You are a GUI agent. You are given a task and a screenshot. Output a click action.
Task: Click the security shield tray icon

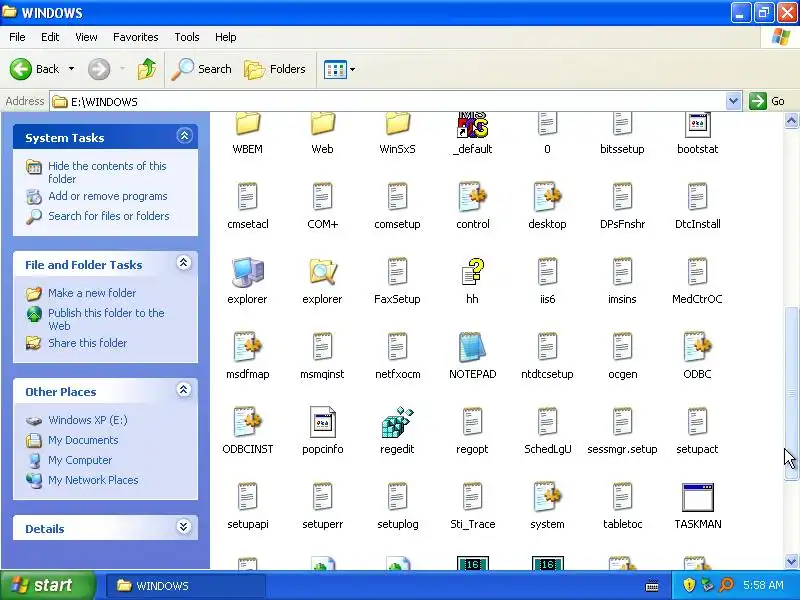[x=689, y=585]
